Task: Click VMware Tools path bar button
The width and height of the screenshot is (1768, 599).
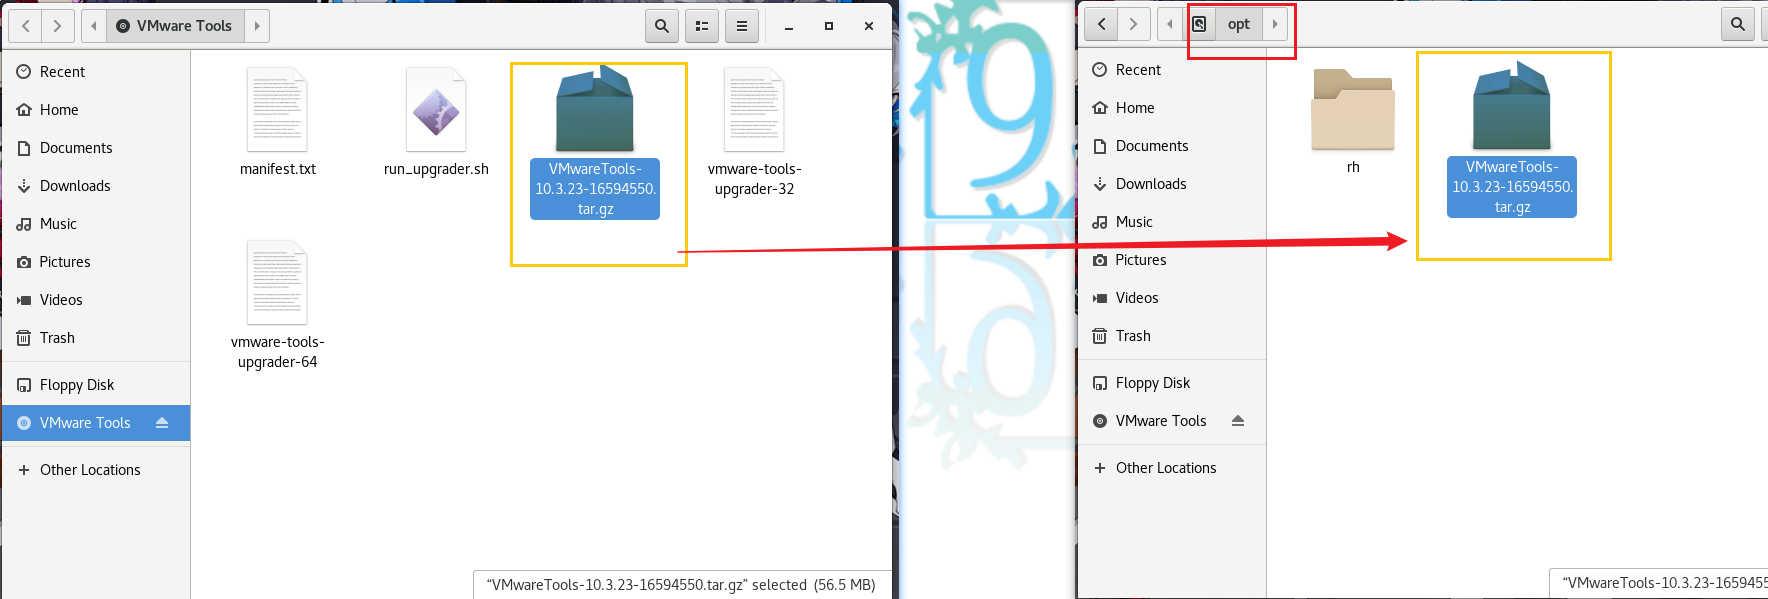Action: 175,26
